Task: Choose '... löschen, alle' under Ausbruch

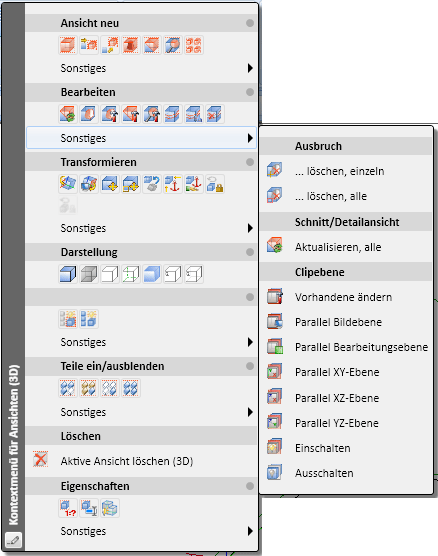Action: (346, 196)
